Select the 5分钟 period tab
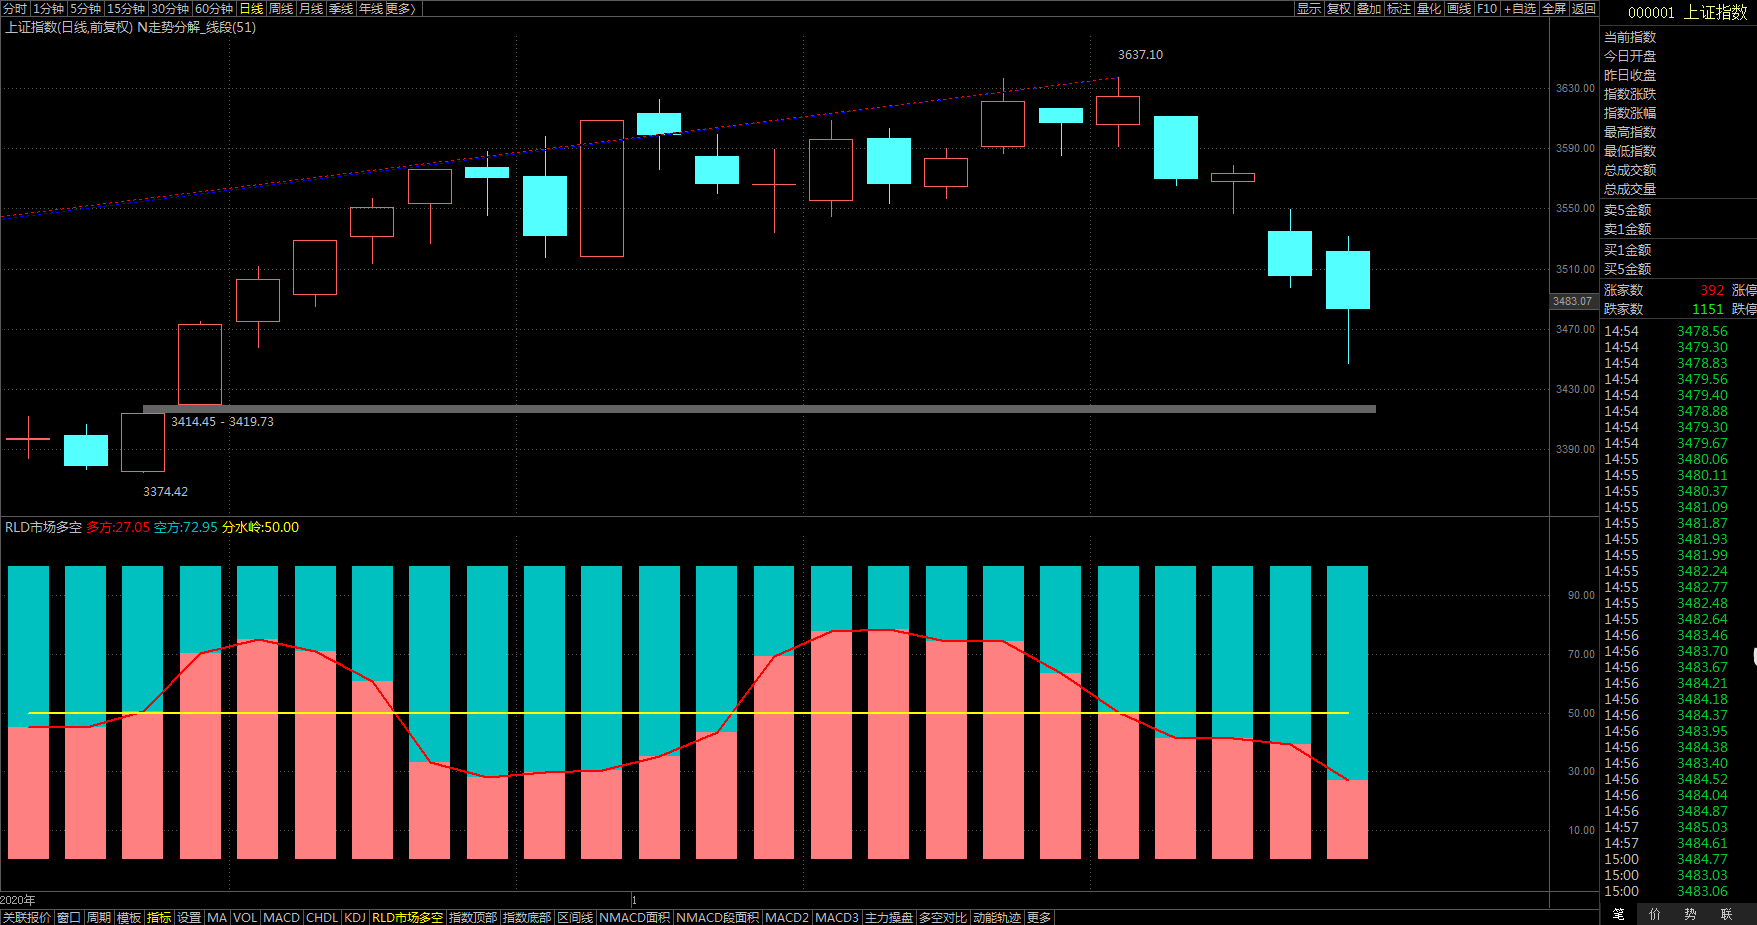The height and width of the screenshot is (925, 1757). click(86, 8)
